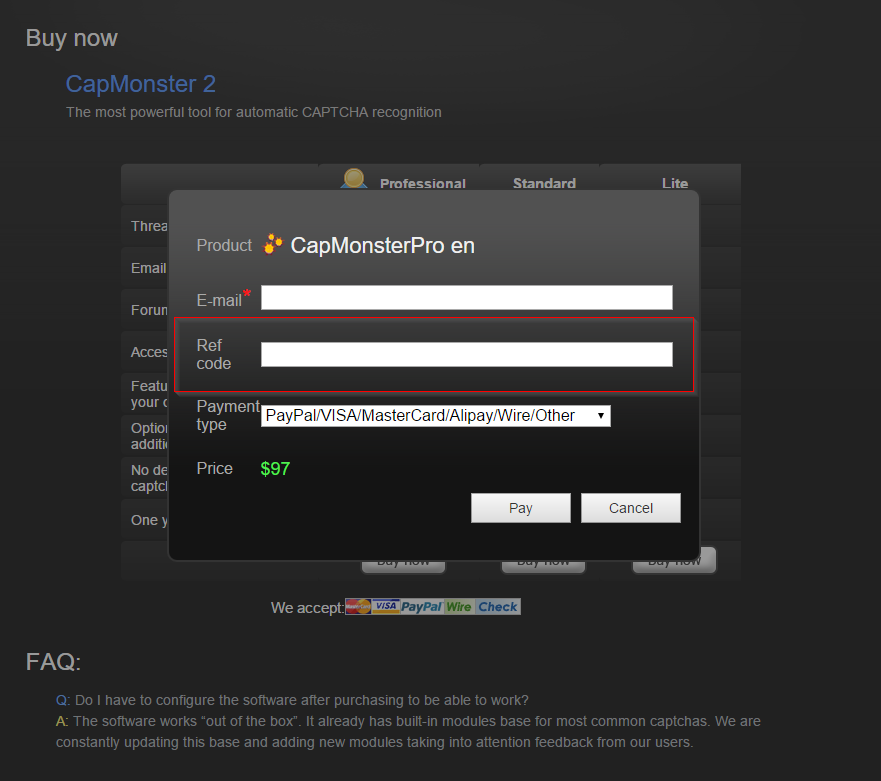Click the MasterCard payment logo
Image resolution: width=881 pixels, height=781 pixels.
(358, 606)
